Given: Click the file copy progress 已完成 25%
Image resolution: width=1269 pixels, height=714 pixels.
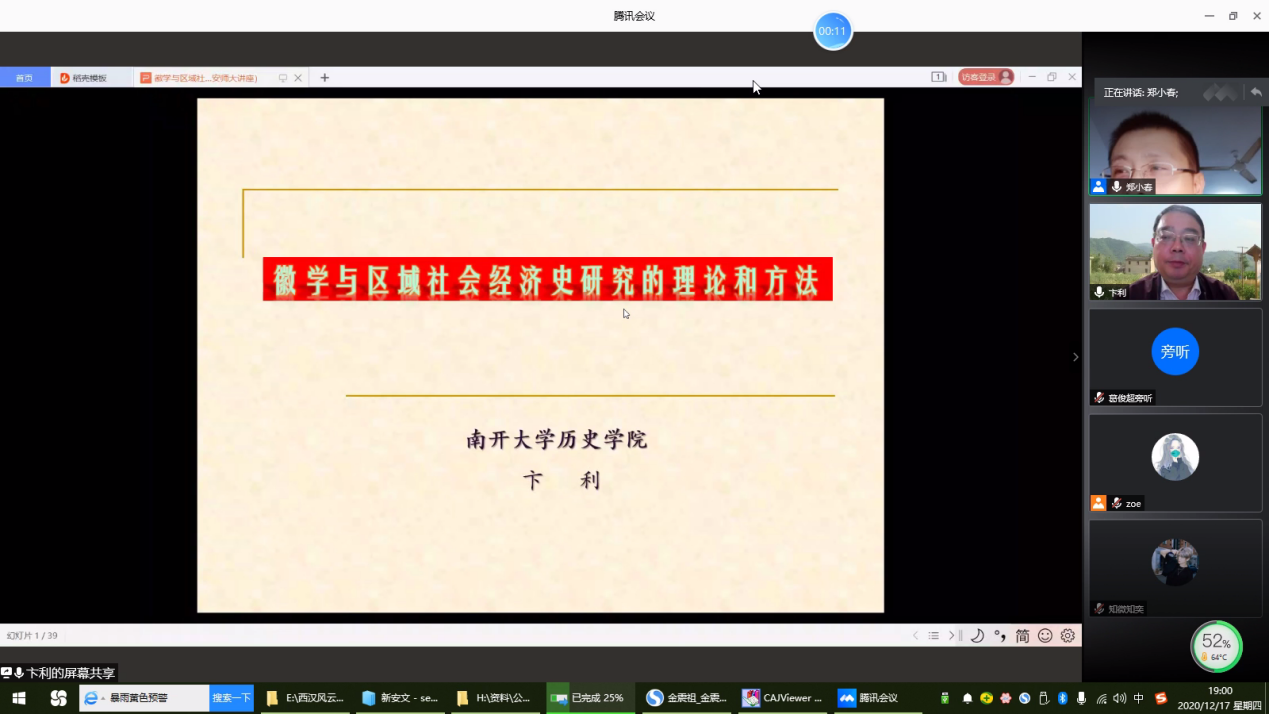Looking at the screenshot, I should point(590,698).
